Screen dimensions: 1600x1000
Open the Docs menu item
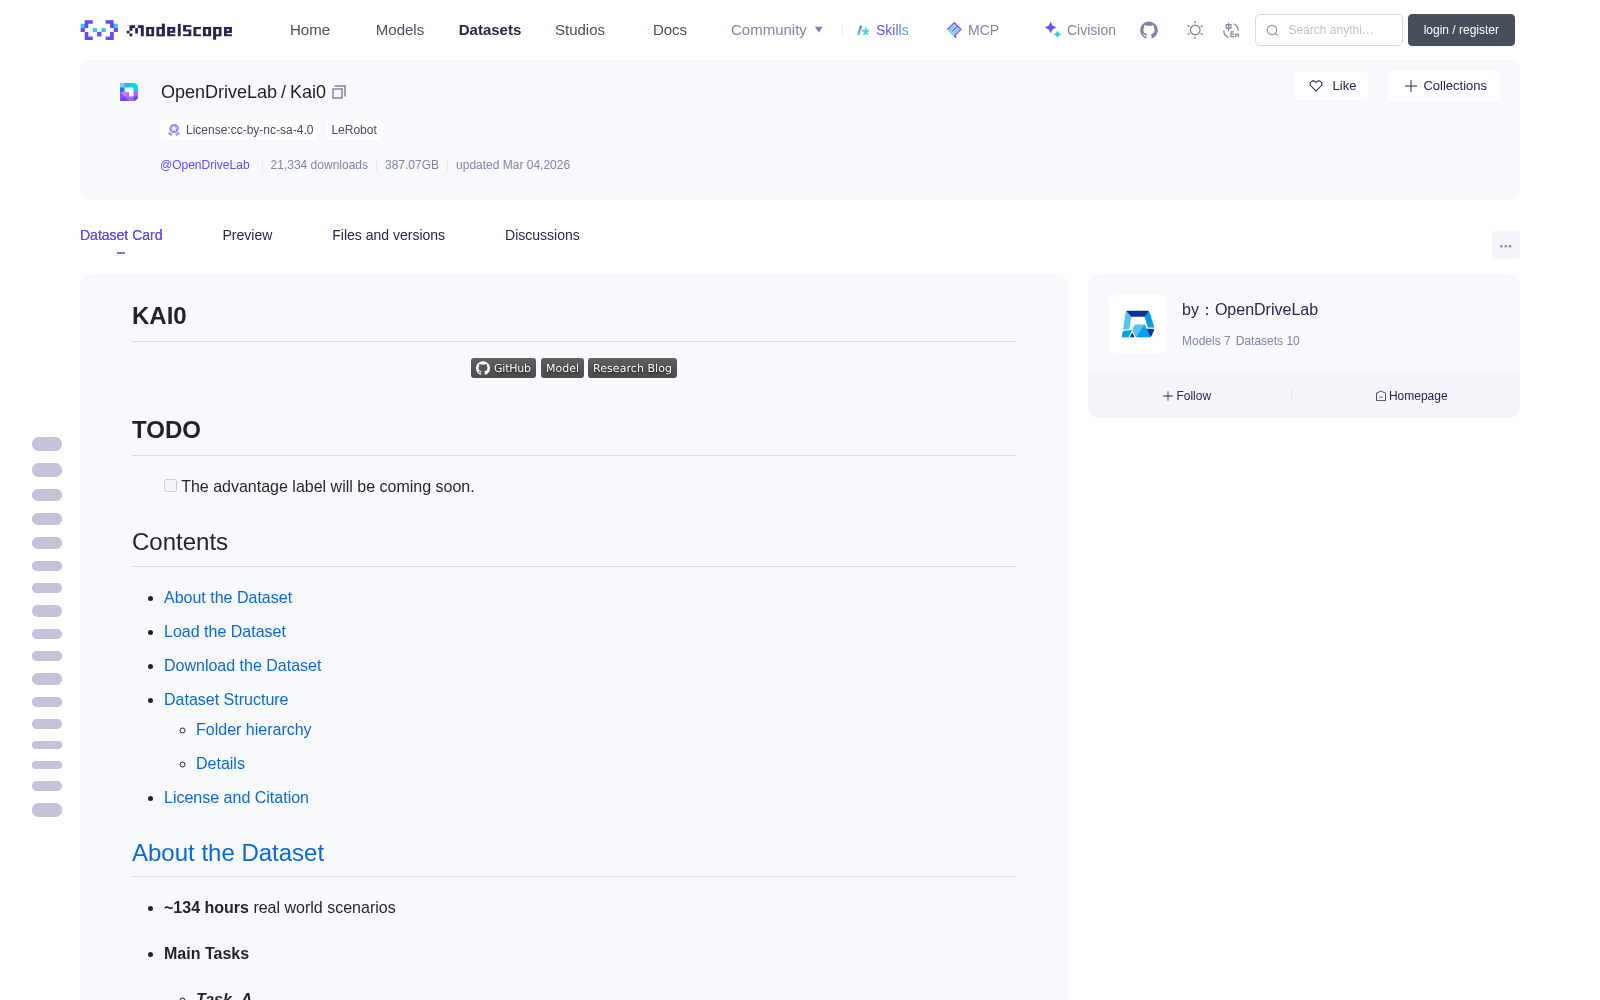[x=670, y=30]
